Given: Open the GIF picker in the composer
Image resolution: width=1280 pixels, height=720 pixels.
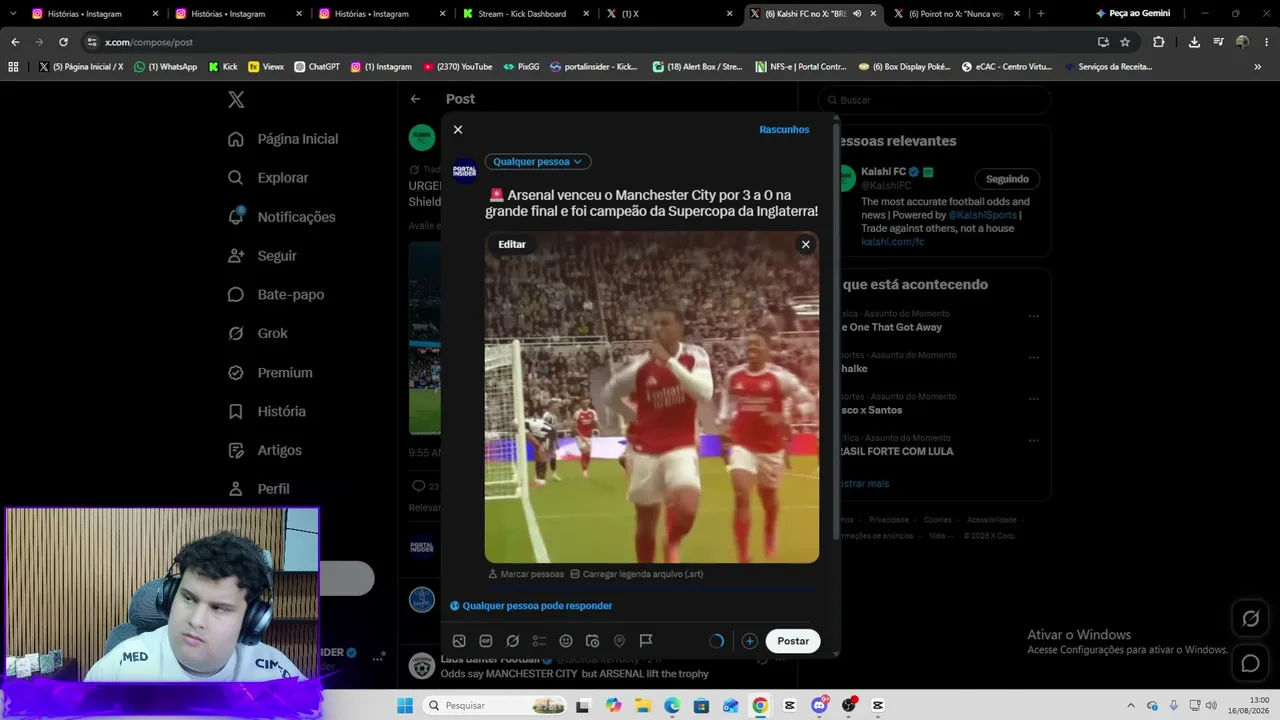Looking at the screenshot, I should [x=486, y=641].
